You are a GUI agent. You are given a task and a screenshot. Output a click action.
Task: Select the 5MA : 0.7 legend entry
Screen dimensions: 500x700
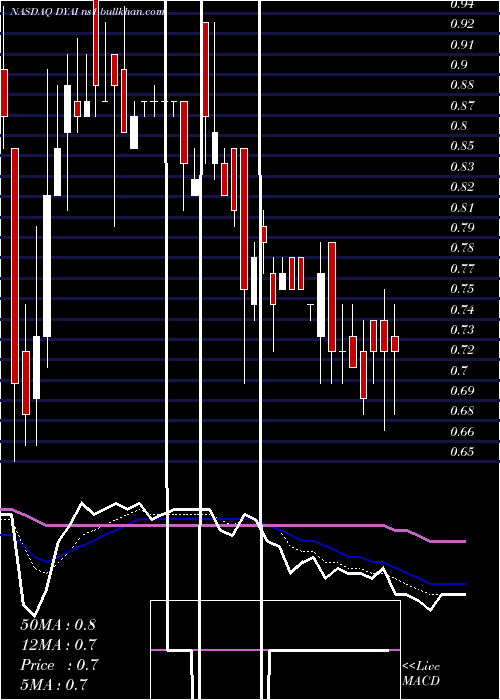pyautogui.click(x=54, y=685)
